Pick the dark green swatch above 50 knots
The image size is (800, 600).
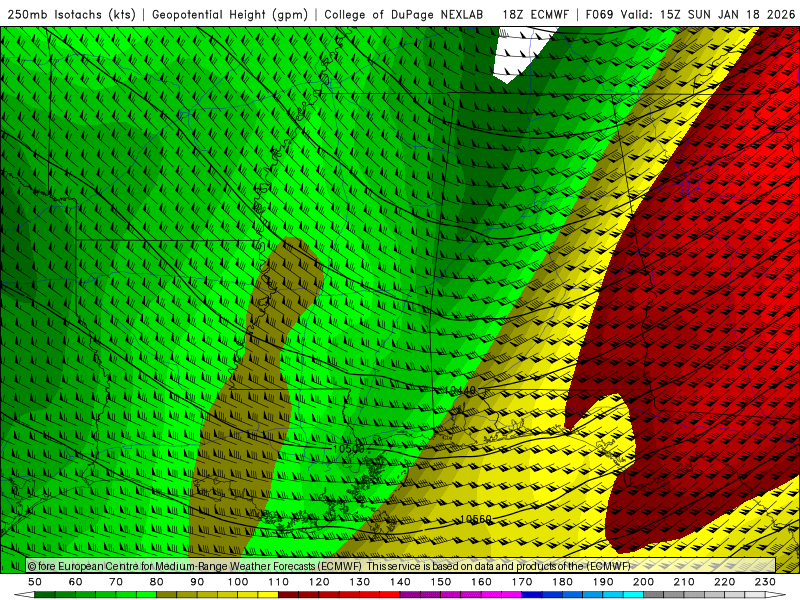pos(45,595)
